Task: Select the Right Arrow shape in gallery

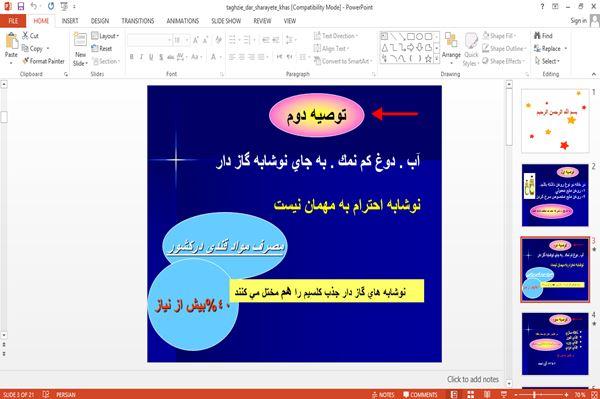Action: coord(411,47)
